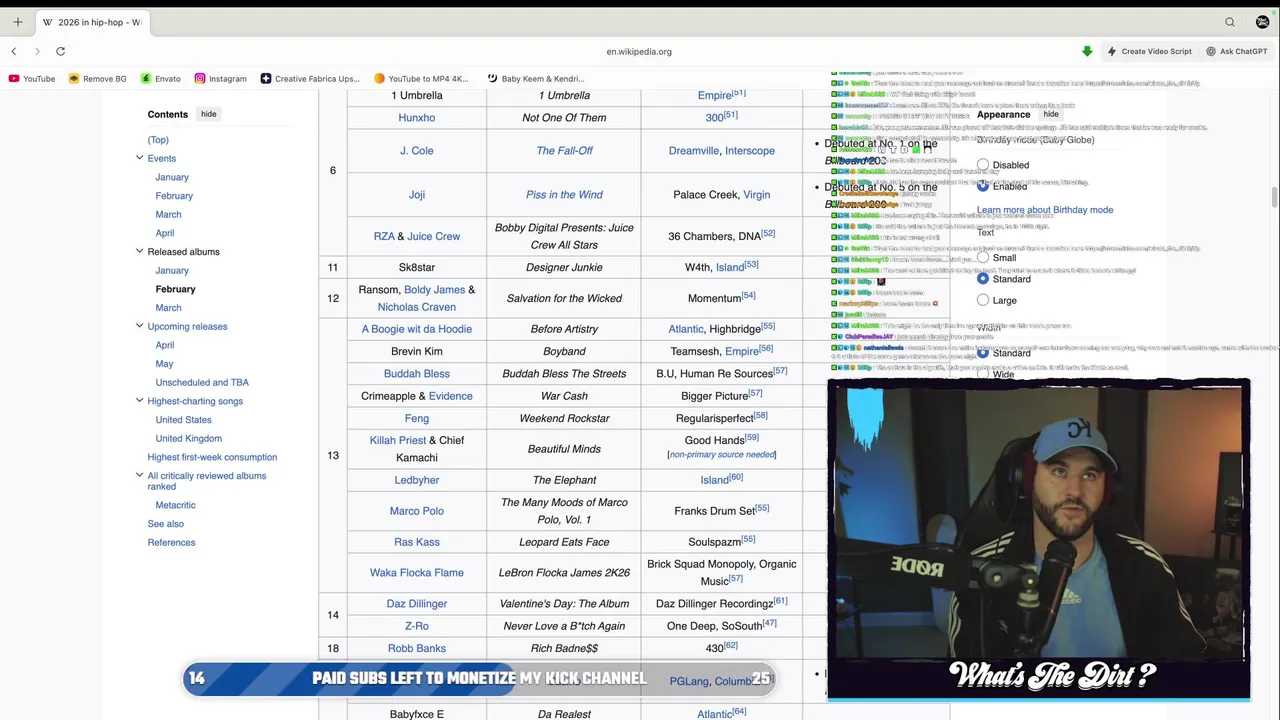Select Disabled for Birthday mode
This screenshot has height=720, width=1280.
coord(983,165)
